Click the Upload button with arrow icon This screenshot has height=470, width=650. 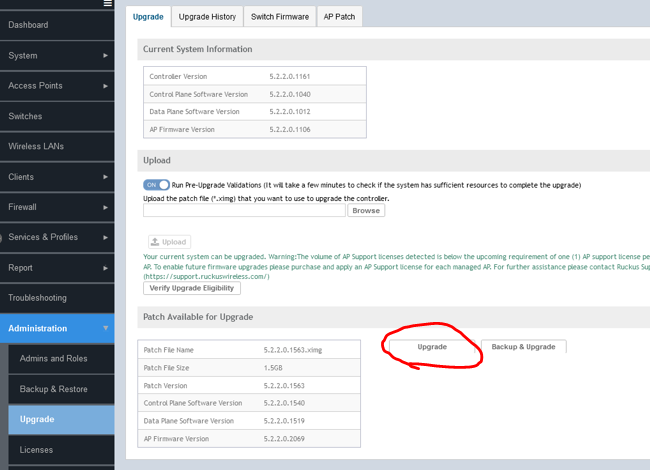tap(168, 242)
